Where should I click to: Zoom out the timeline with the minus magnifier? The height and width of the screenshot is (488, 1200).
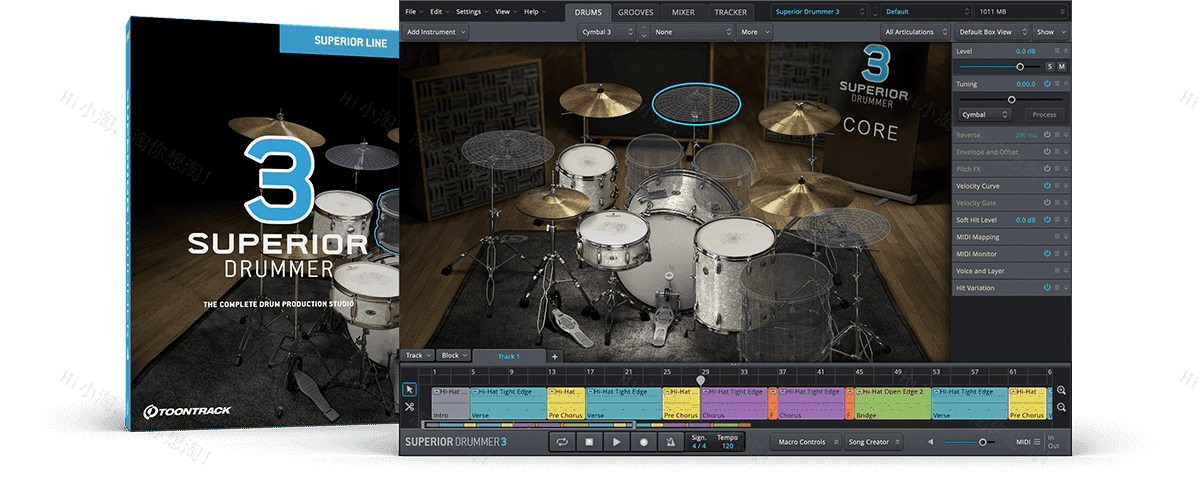[x=1061, y=407]
